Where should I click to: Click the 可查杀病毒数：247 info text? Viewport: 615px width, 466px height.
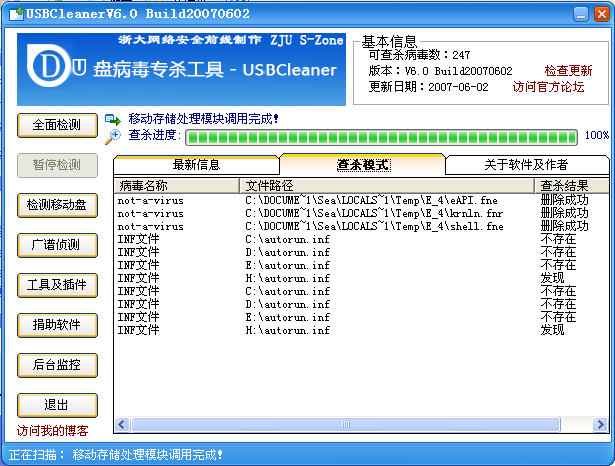[x=419, y=55]
